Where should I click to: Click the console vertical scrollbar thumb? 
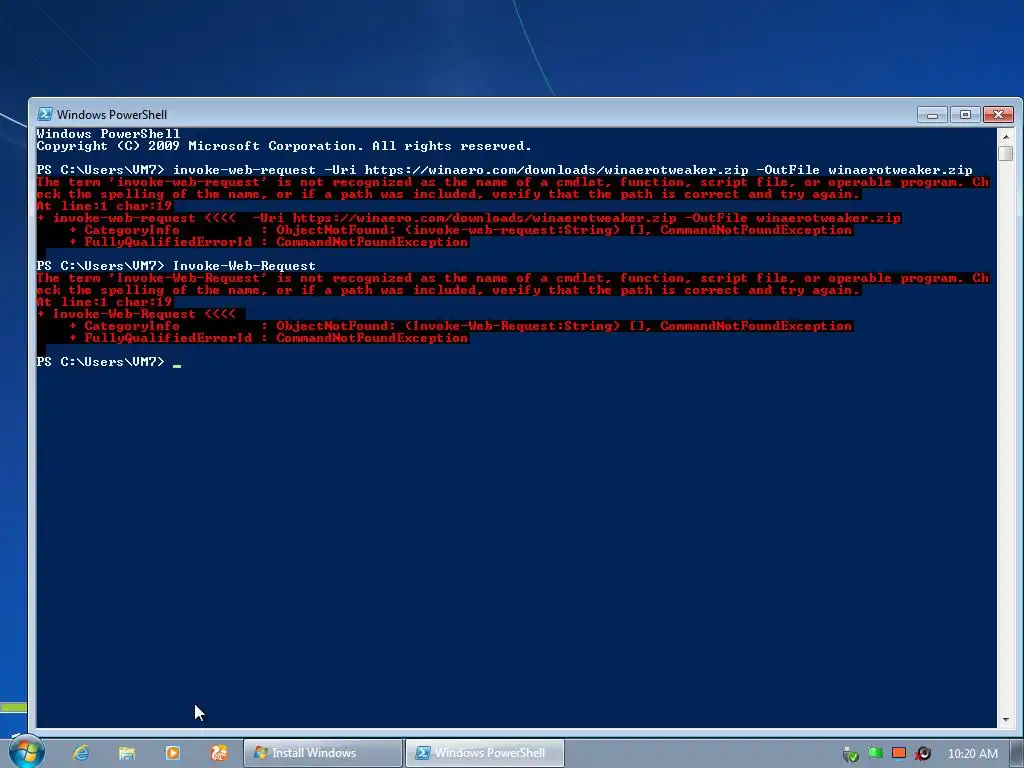click(1006, 153)
